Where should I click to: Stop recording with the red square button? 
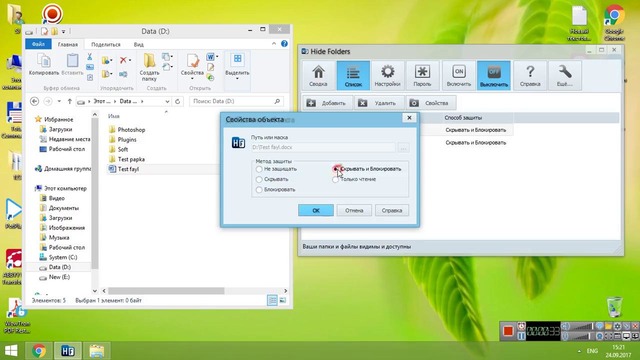pos(508,331)
